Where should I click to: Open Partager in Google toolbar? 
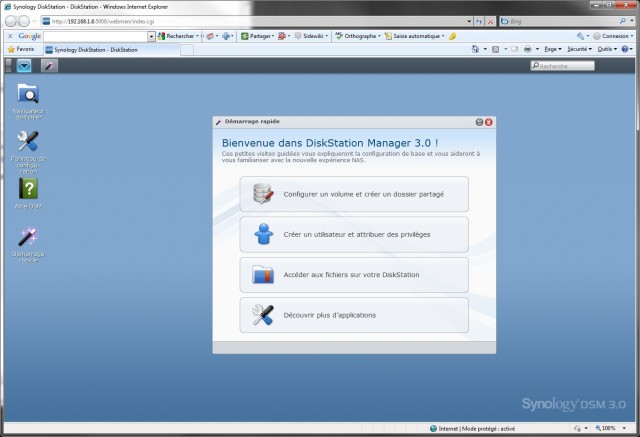[x=258, y=36]
